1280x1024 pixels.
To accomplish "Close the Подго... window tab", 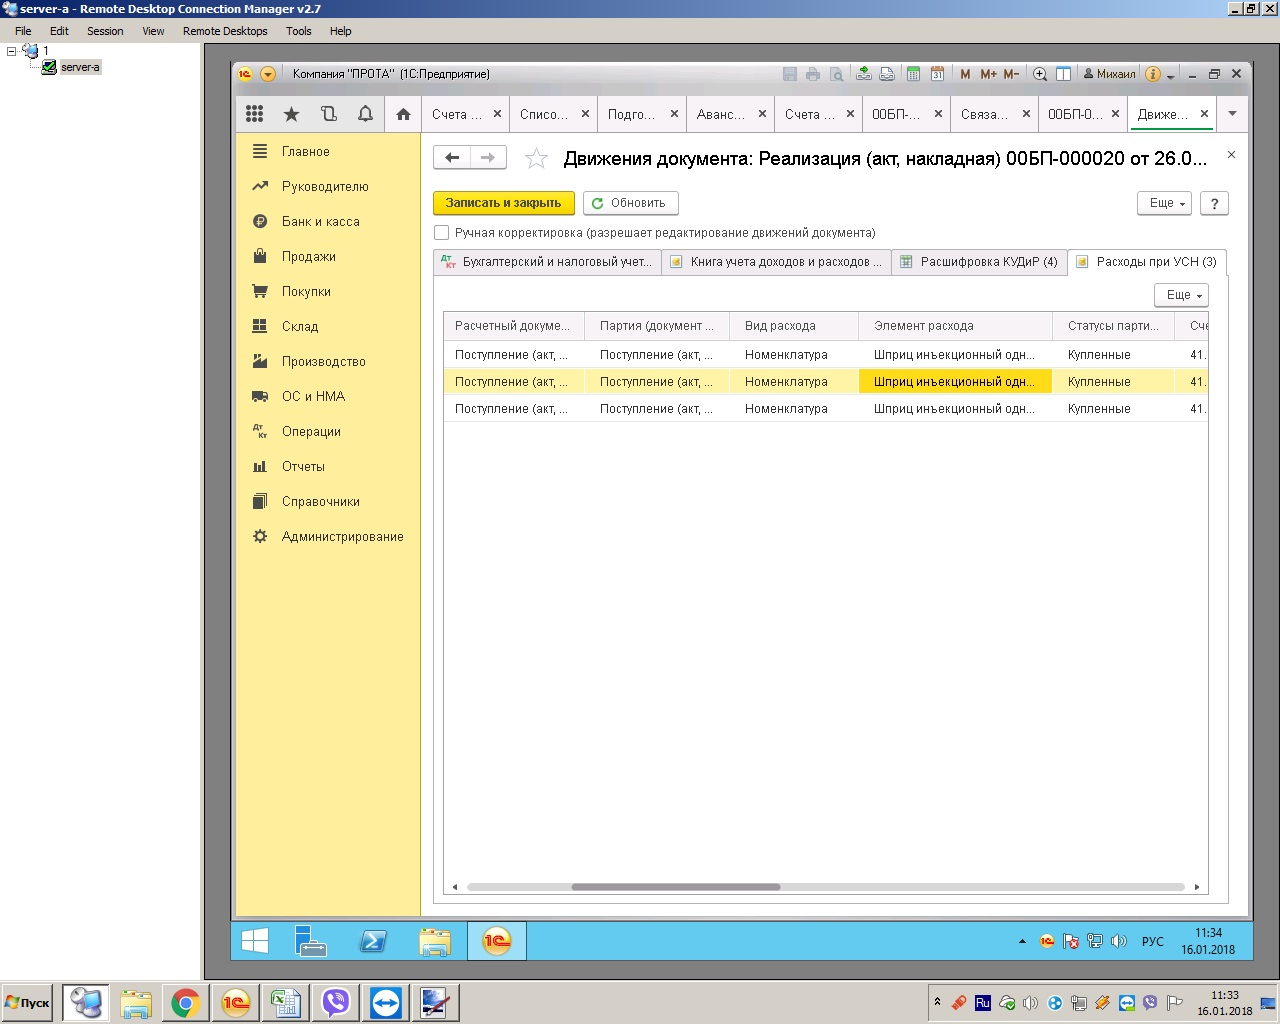I will pyautogui.click(x=674, y=114).
